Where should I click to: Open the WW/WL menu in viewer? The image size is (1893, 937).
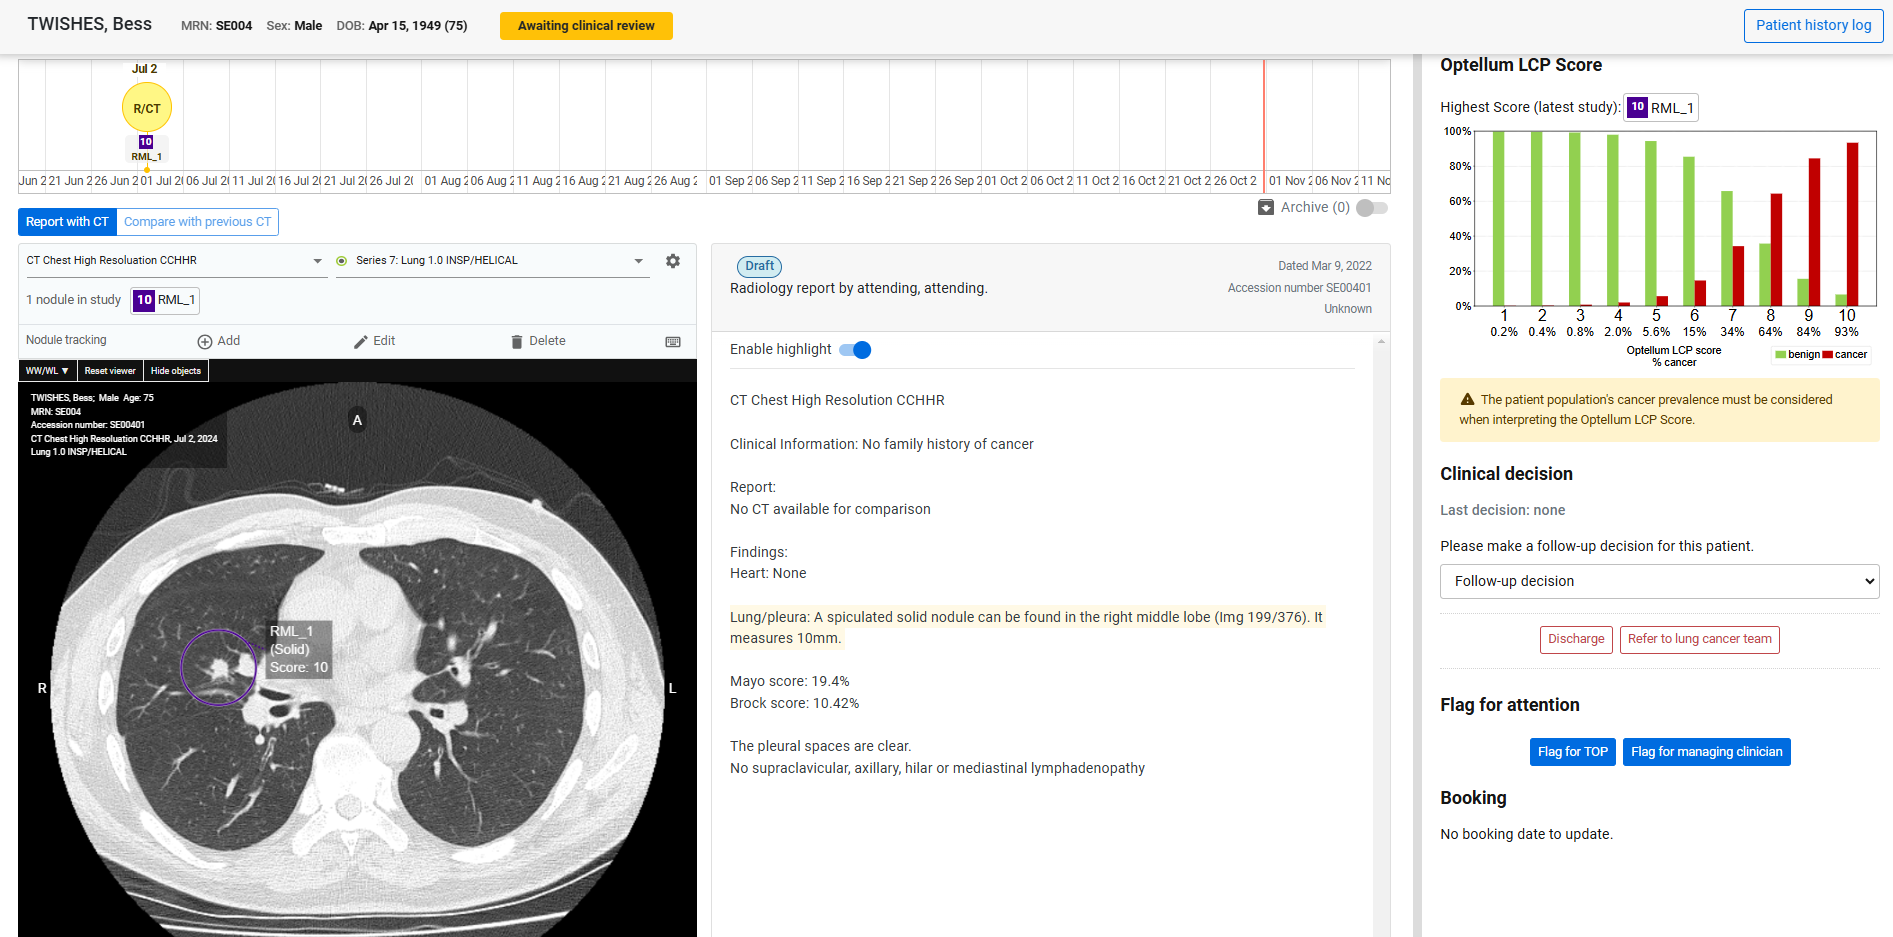click(47, 371)
